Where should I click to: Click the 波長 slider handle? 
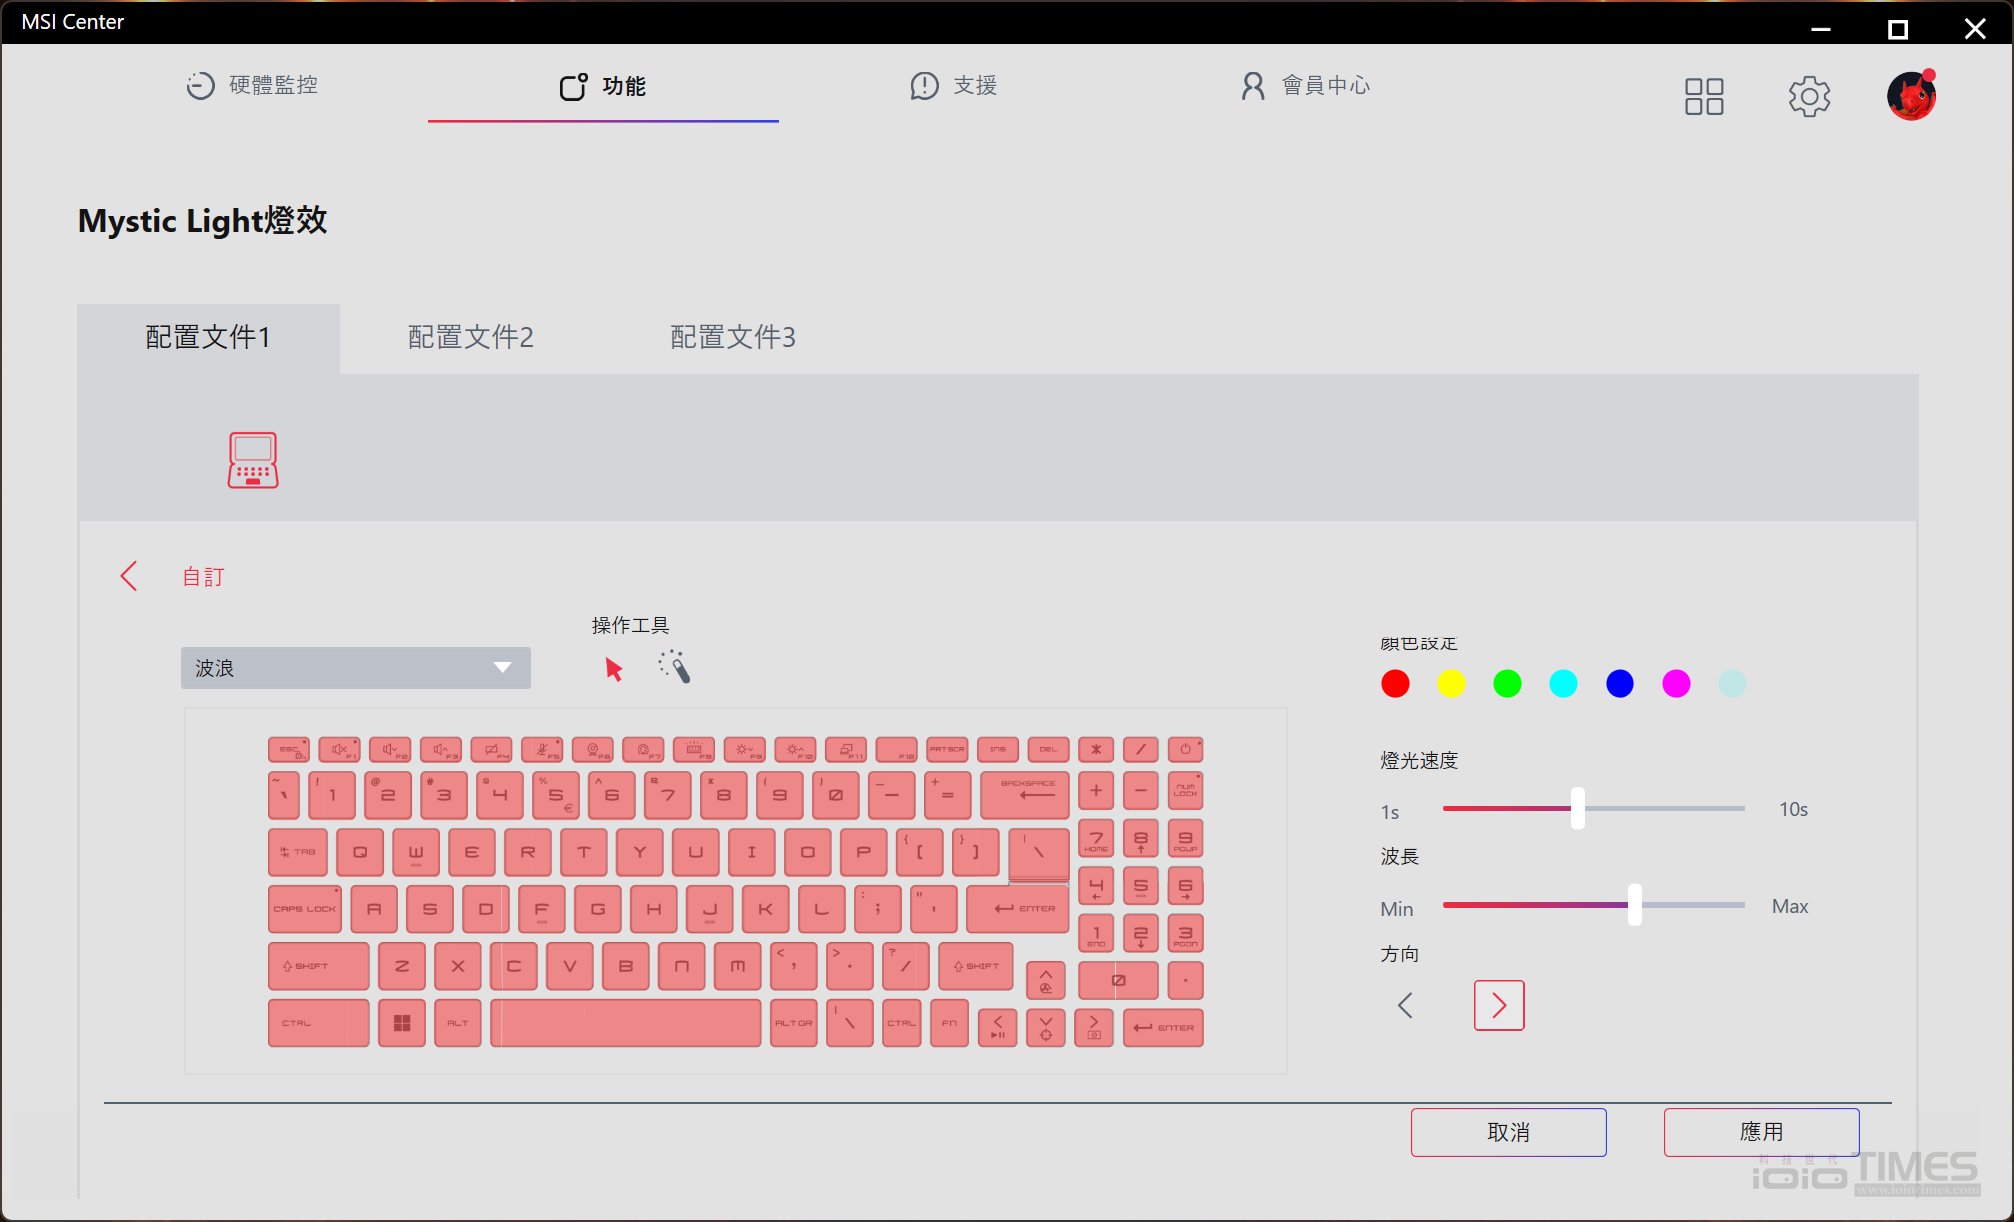(1635, 905)
